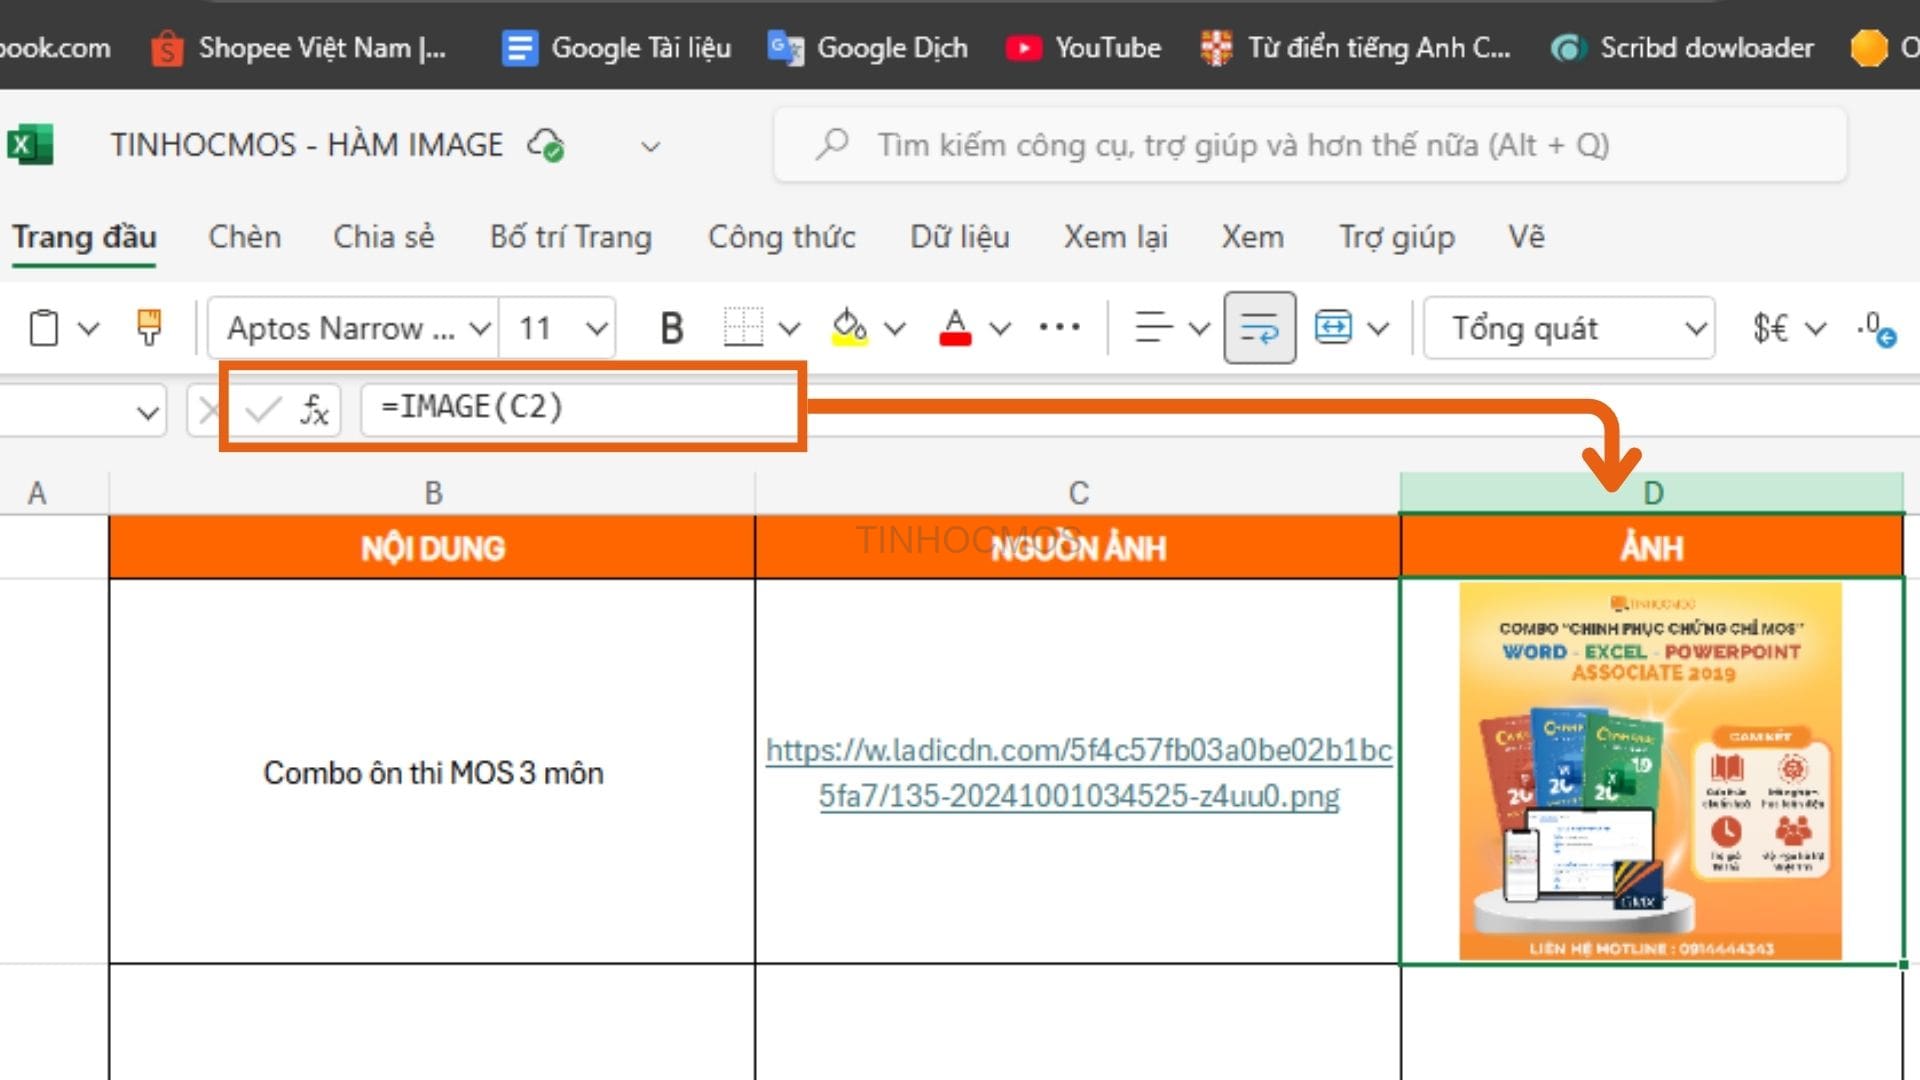Select the Format Painter brush
The height and width of the screenshot is (1080, 1920).
149,327
